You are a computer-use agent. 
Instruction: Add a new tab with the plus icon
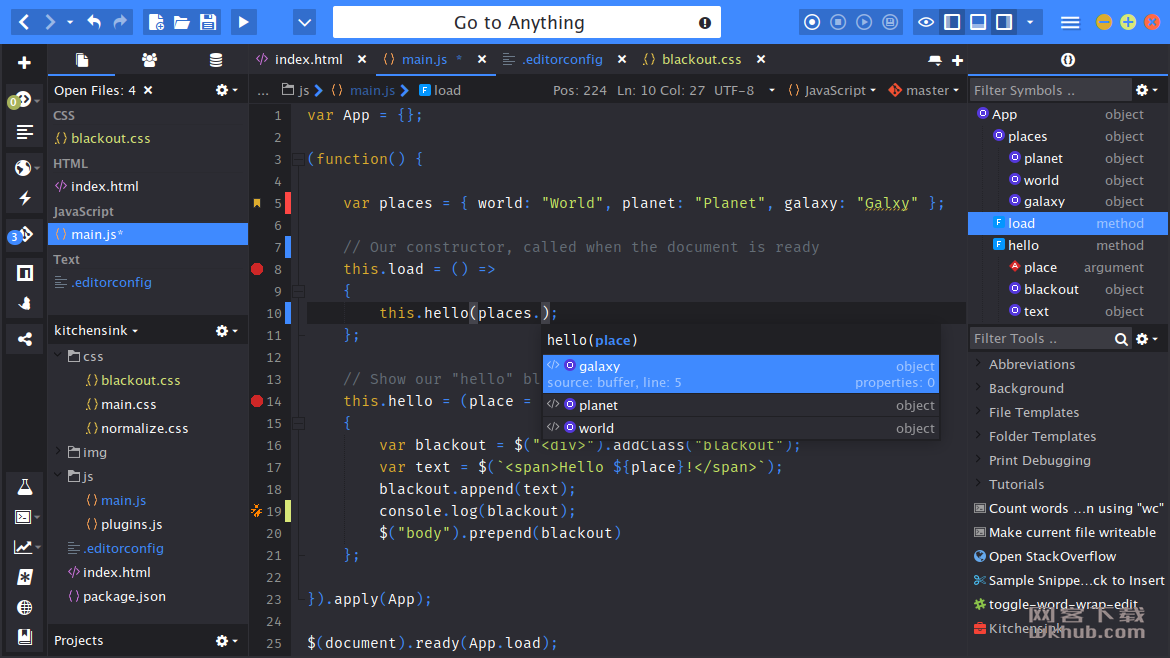(x=957, y=60)
